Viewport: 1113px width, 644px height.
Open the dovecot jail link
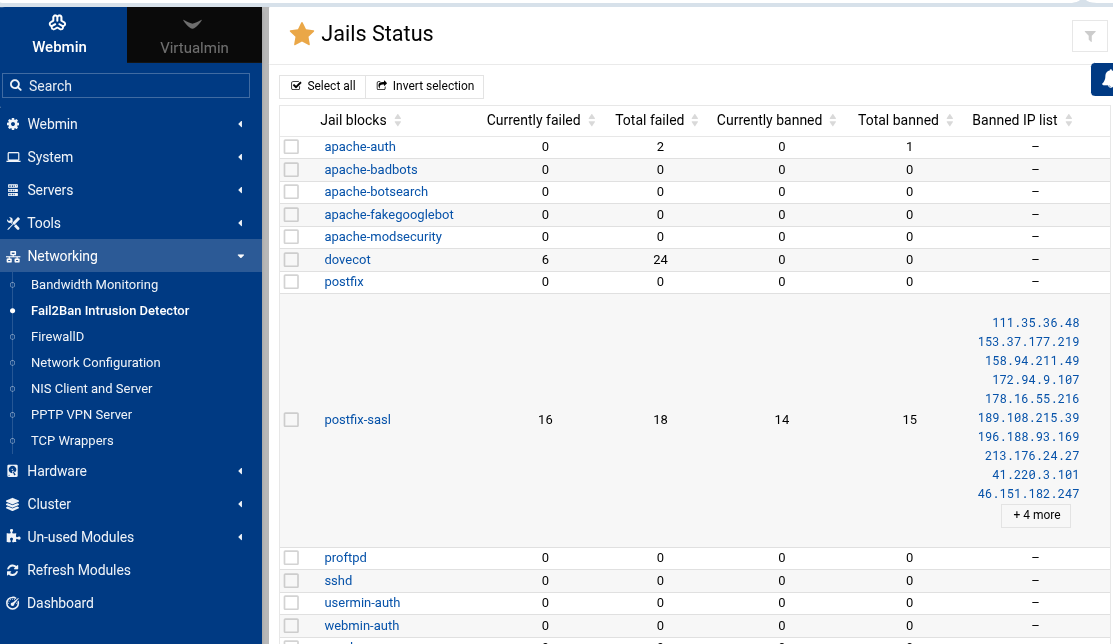tap(347, 260)
